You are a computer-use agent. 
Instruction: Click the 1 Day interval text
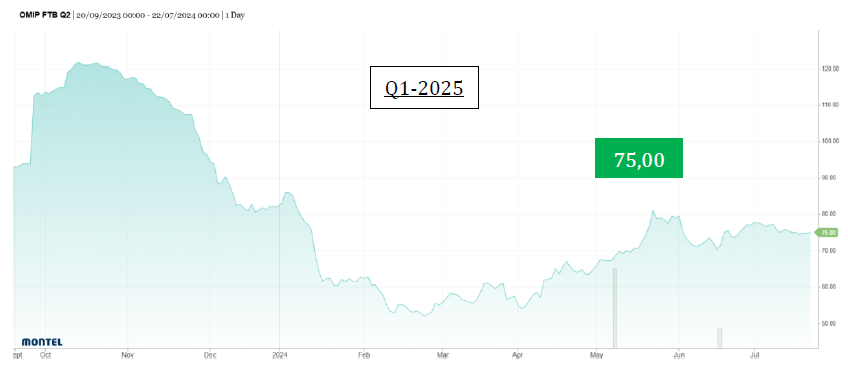[x=235, y=15]
